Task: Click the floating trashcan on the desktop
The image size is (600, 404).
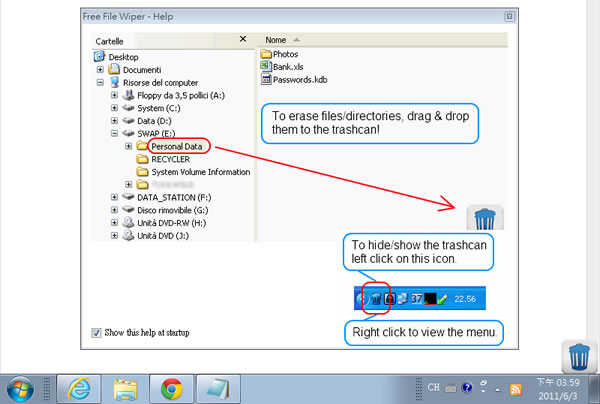Action: (579, 357)
